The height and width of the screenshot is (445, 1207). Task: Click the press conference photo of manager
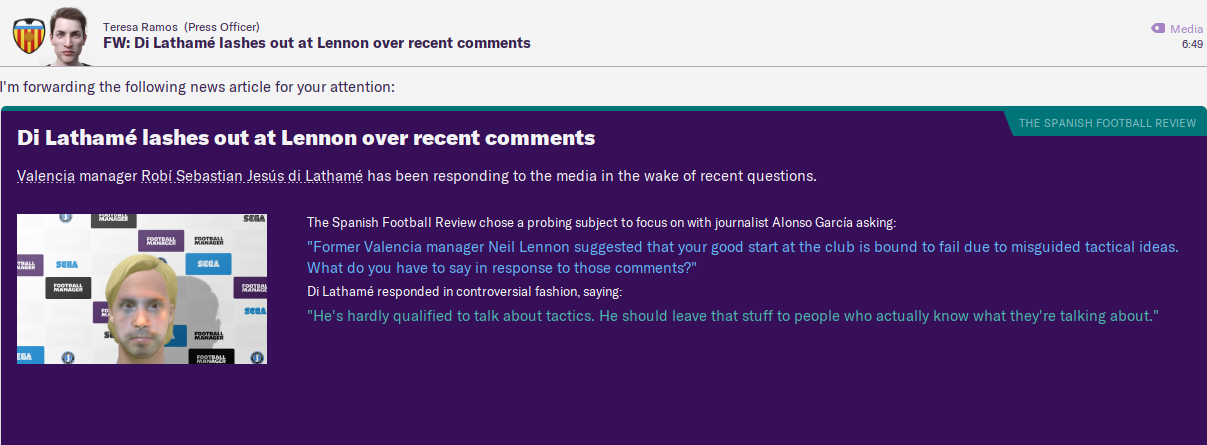142,289
